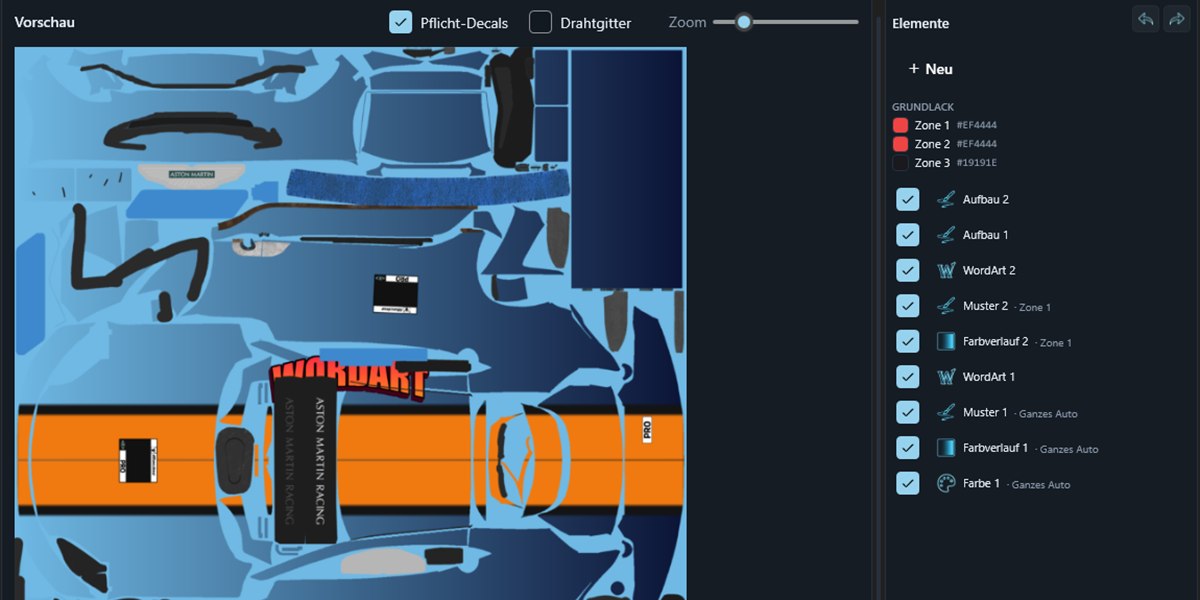Uncheck visibility of Aufbau 2
This screenshot has width=1200, height=600.
point(907,199)
